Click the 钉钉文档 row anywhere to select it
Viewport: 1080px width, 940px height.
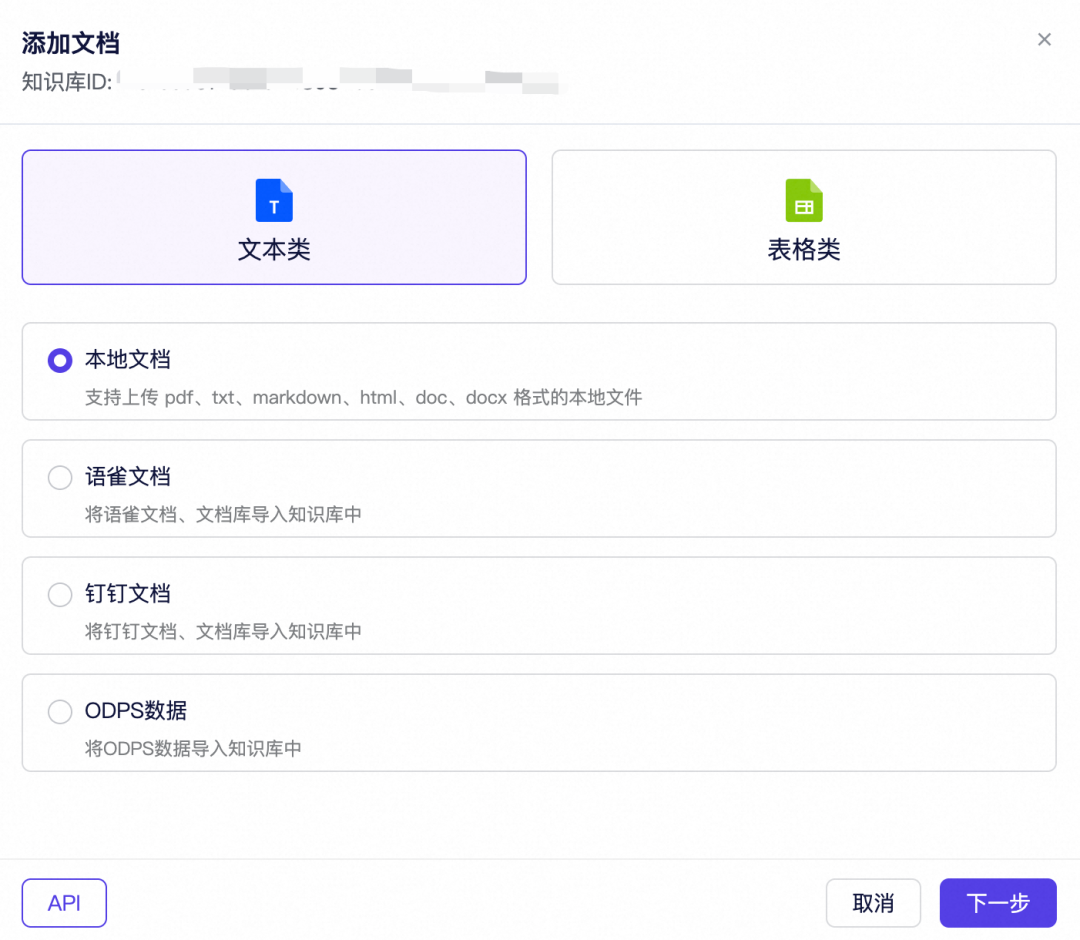click(x=540, y=605)
